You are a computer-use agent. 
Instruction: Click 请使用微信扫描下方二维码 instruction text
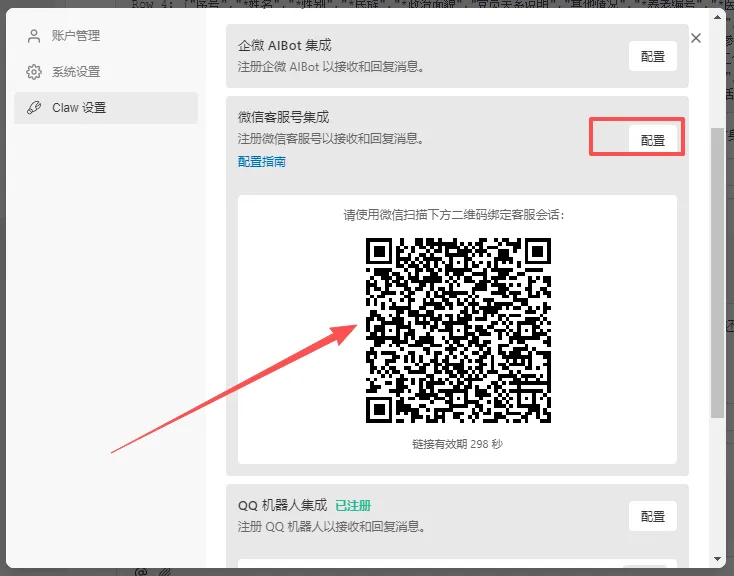tap(454, 215)
